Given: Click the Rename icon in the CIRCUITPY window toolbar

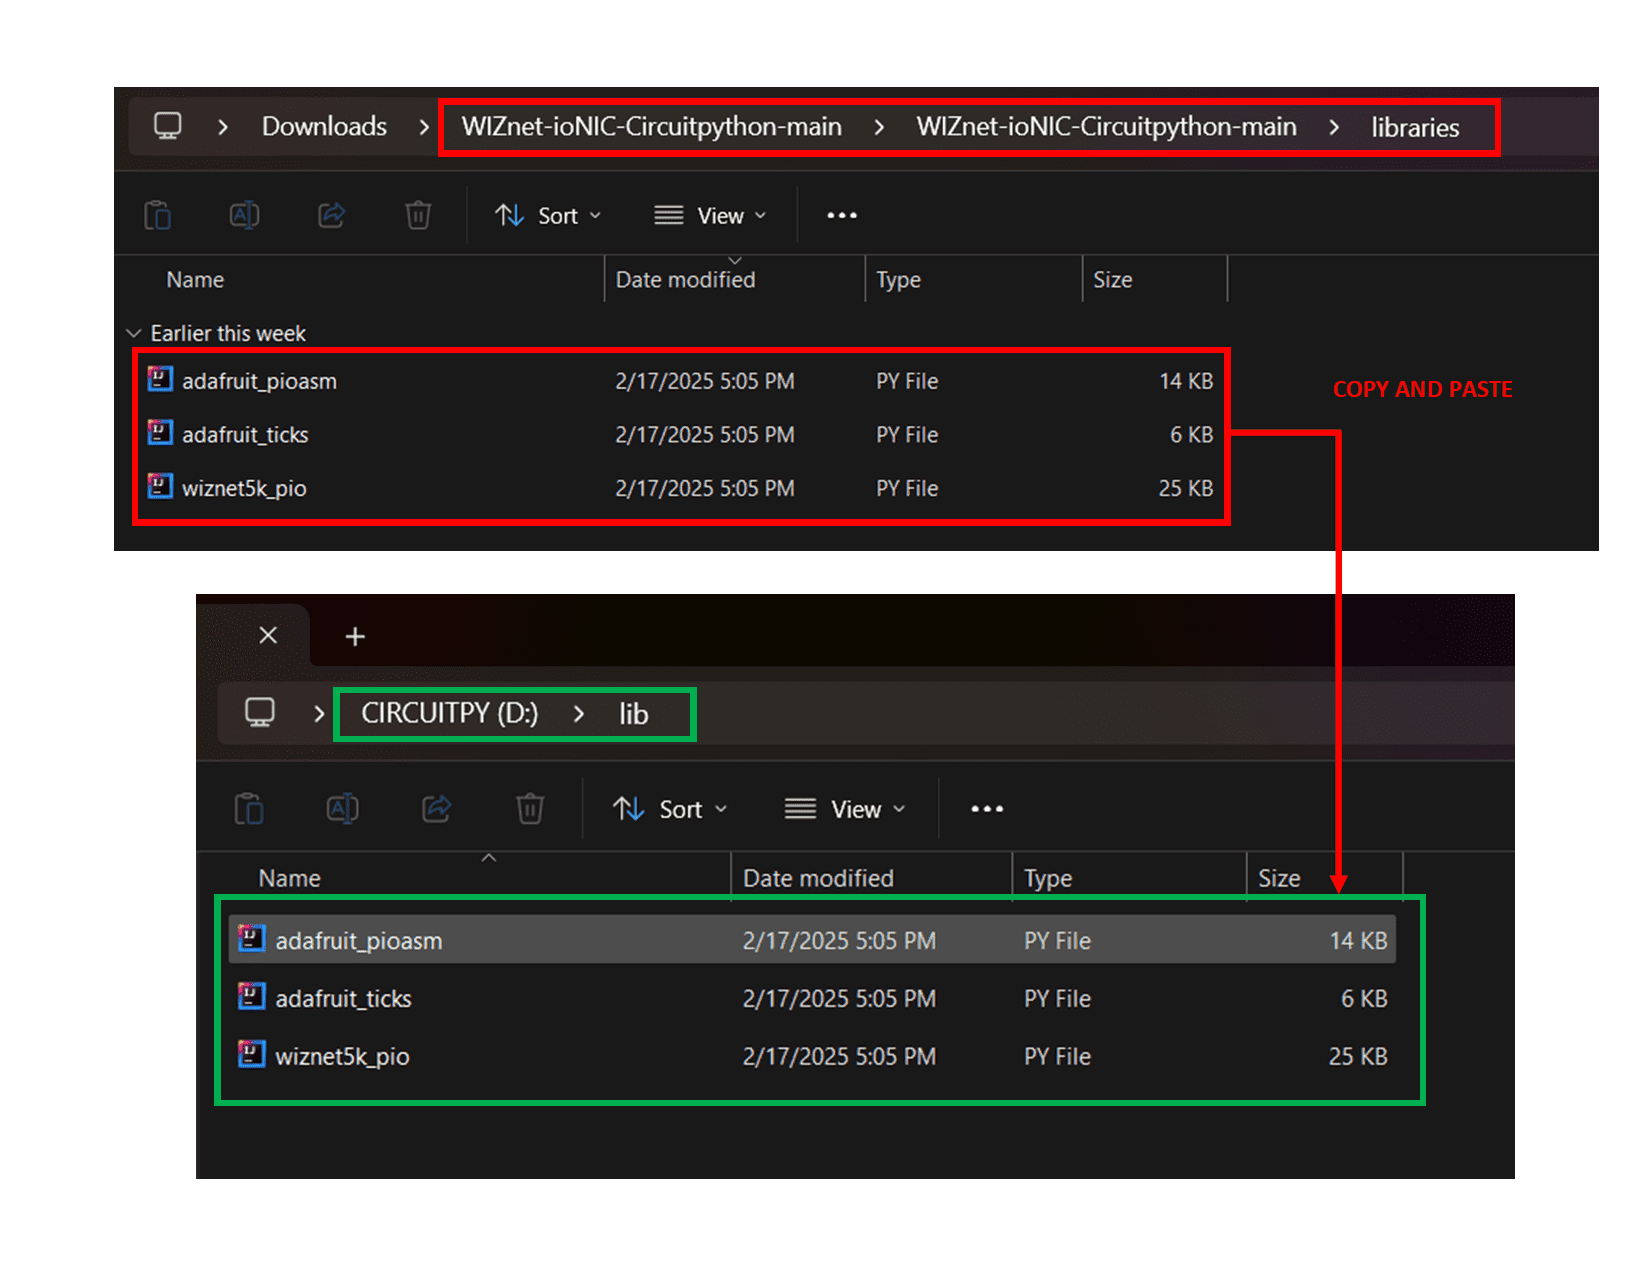Looking at the screenshot, I should click(342, 808).
